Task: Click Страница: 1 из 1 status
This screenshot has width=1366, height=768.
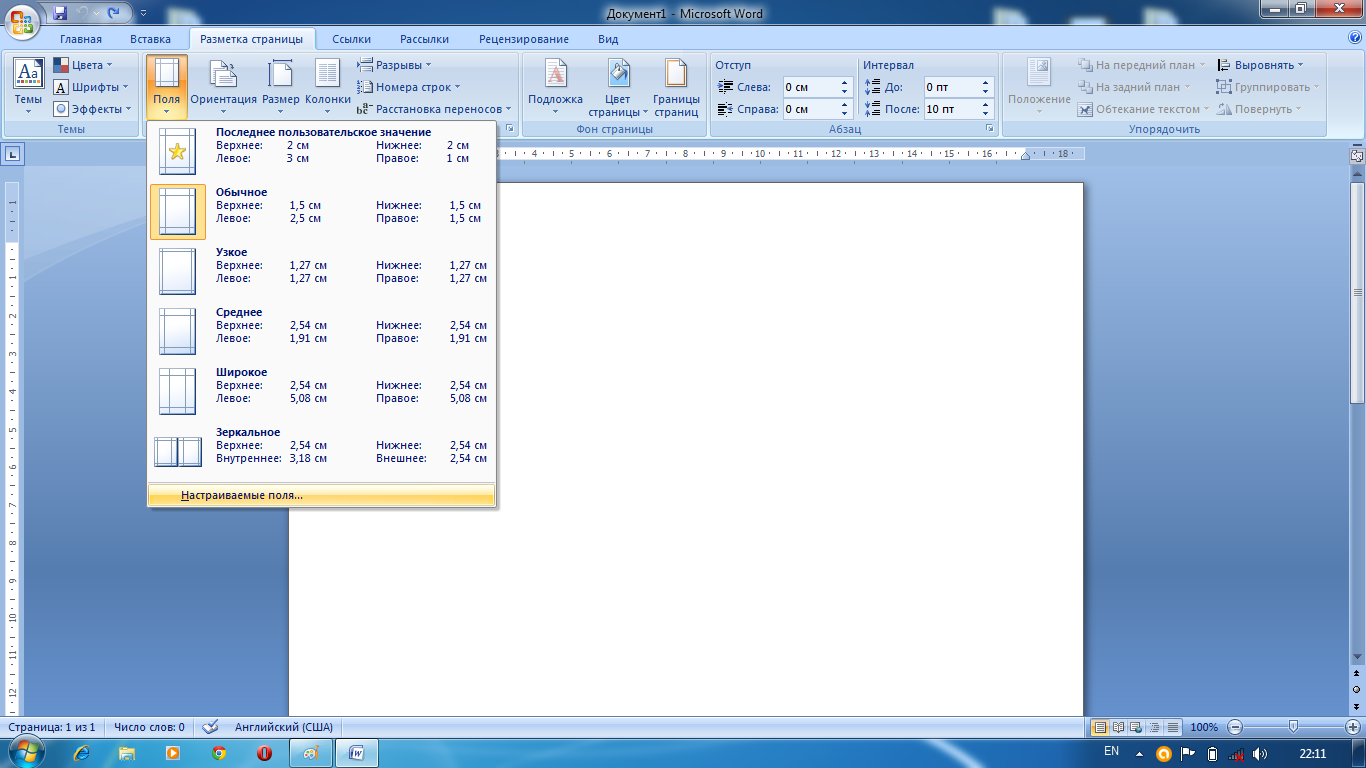Action: tap(52, 727)
